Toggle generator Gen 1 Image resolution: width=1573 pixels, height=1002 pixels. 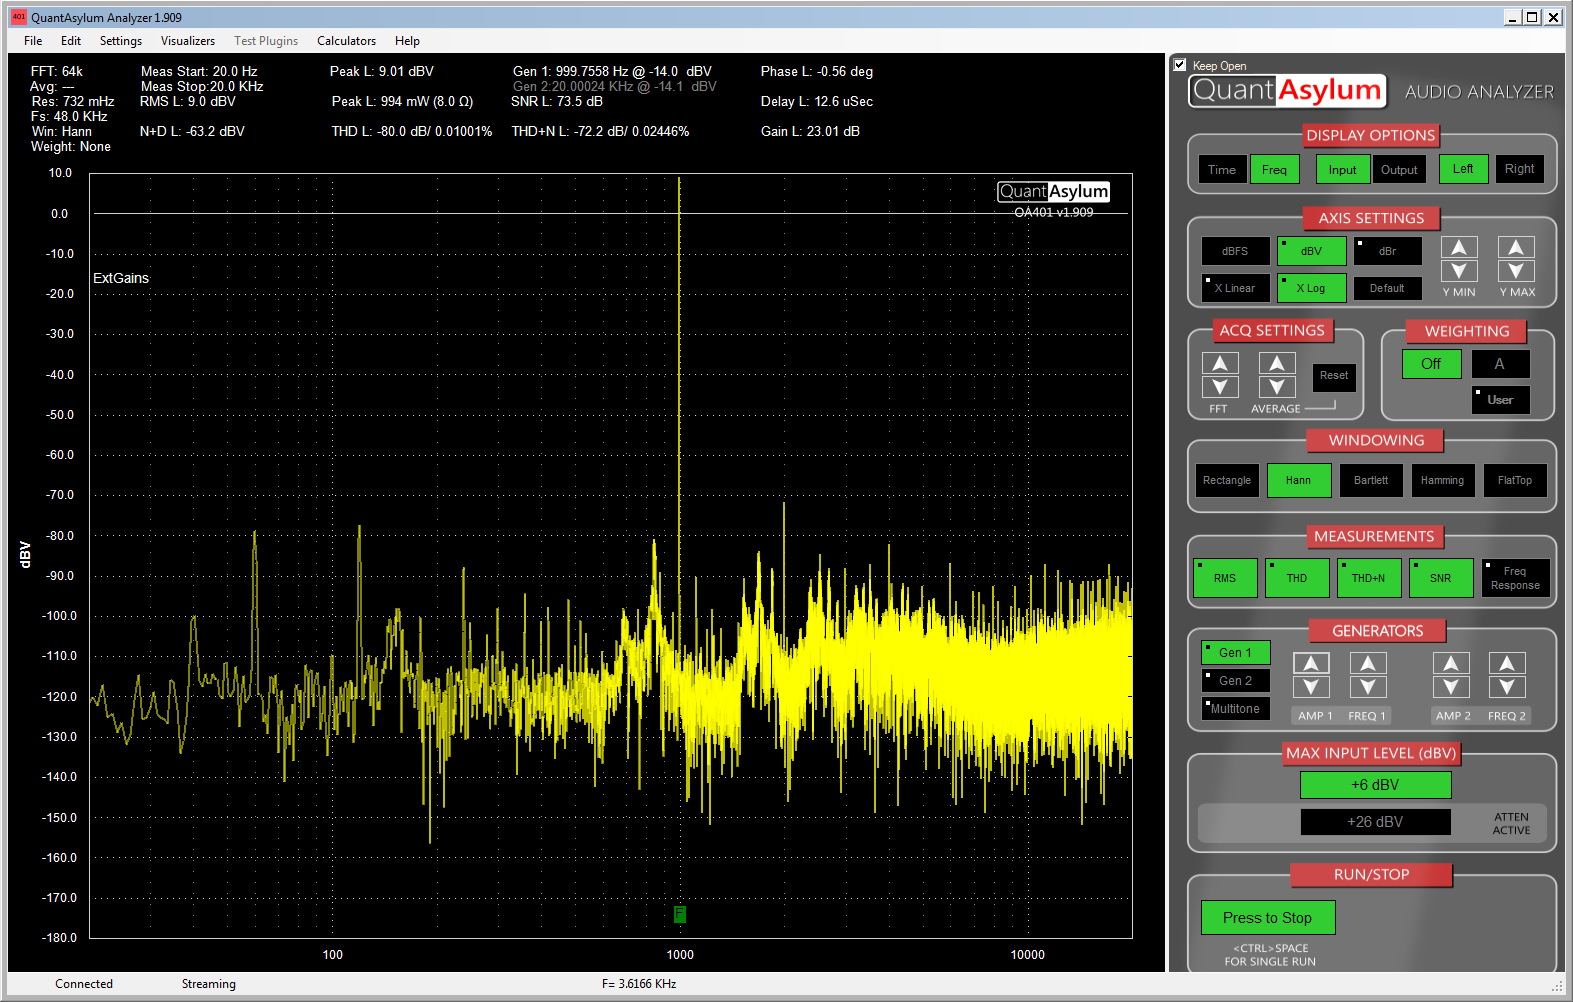1235,653
